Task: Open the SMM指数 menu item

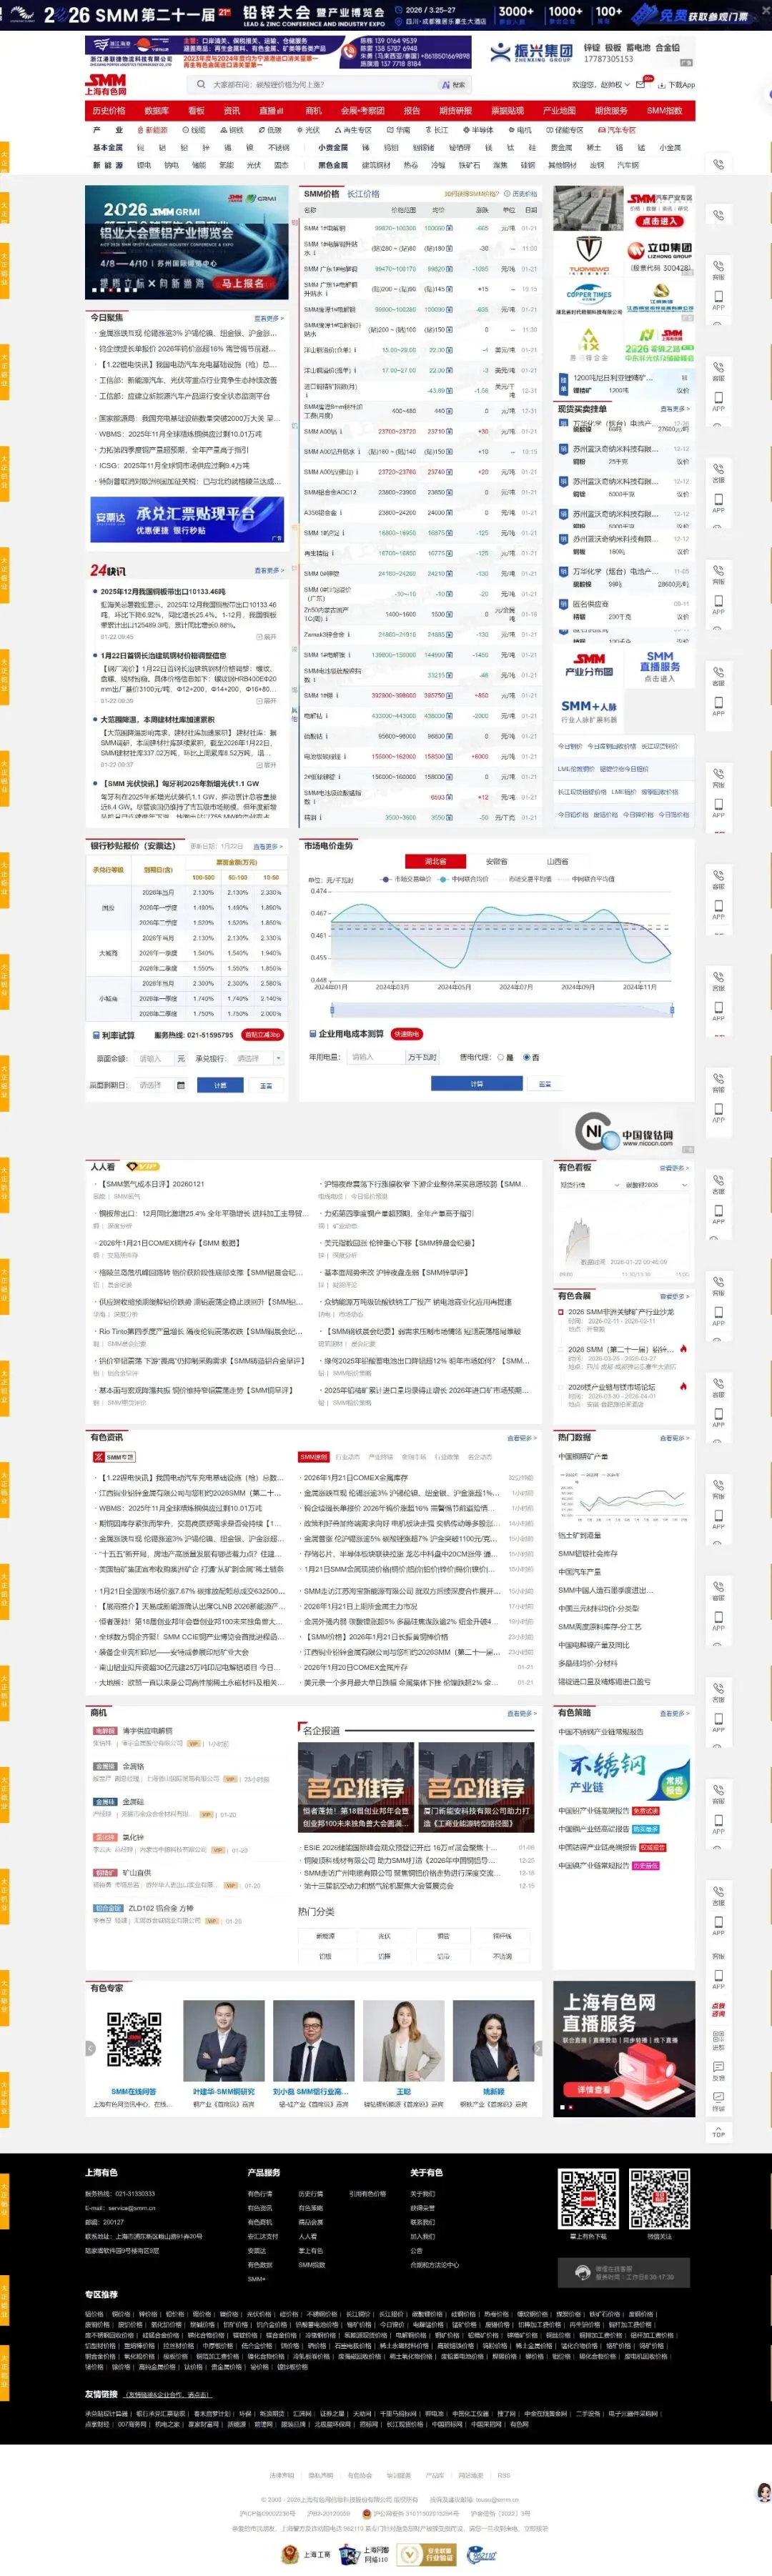Action: tap(664, 111)
